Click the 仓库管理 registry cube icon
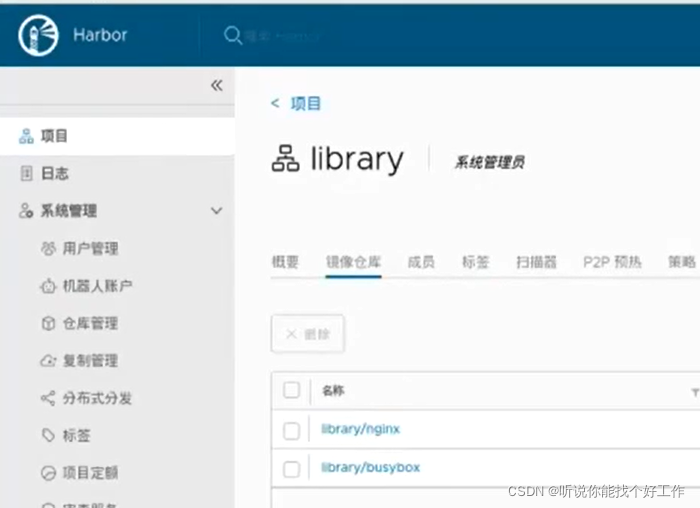This screenshot has width=700, height=508. pos(48,323)
